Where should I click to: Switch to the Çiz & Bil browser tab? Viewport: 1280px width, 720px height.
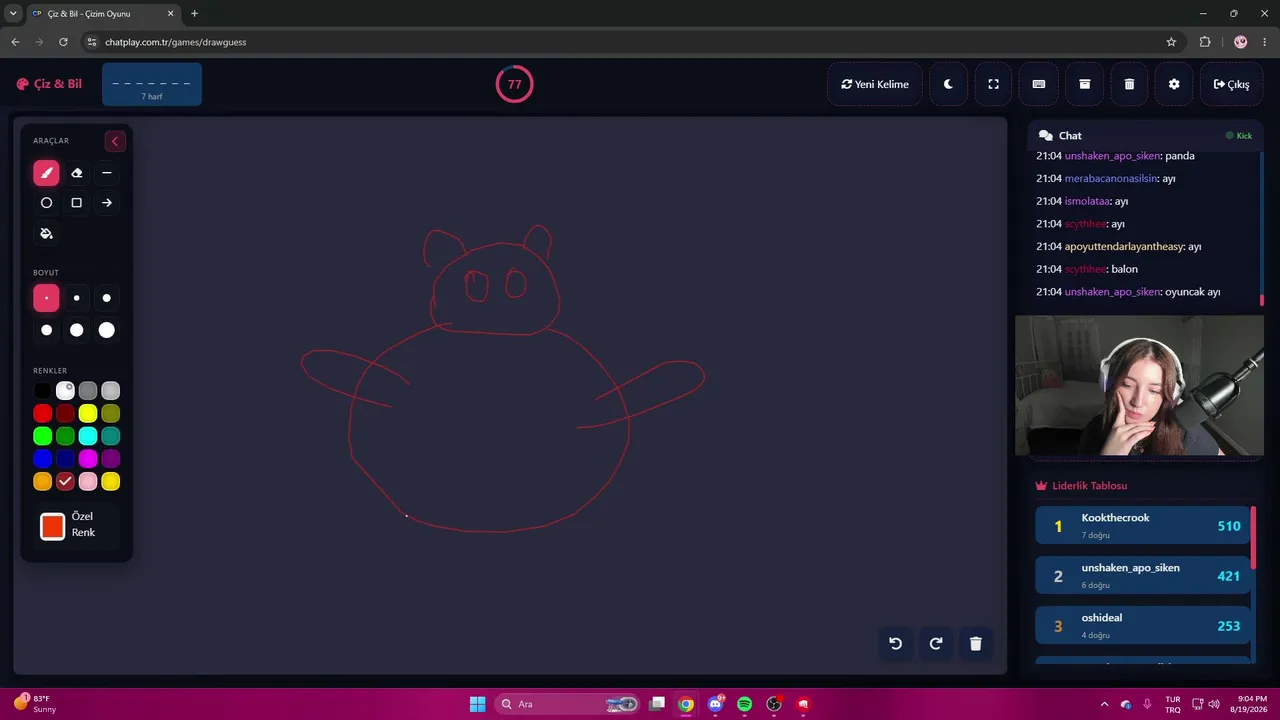pos(103,14)
